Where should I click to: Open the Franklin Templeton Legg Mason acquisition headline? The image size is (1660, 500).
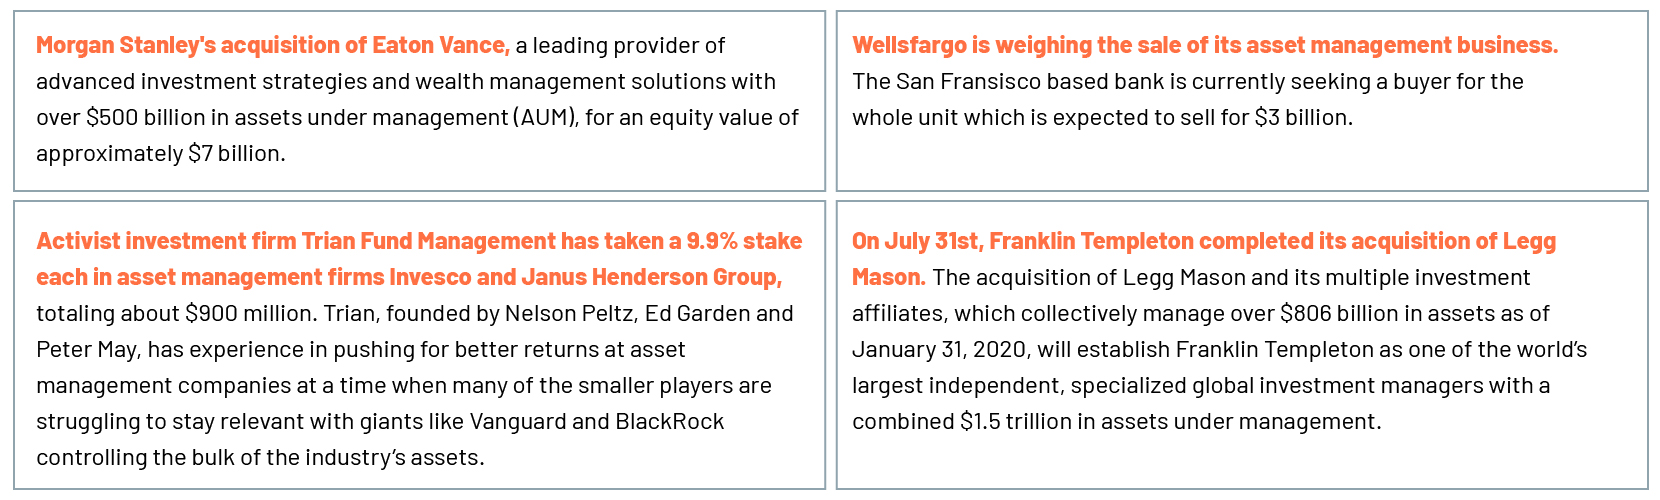tap(1204, 259)
